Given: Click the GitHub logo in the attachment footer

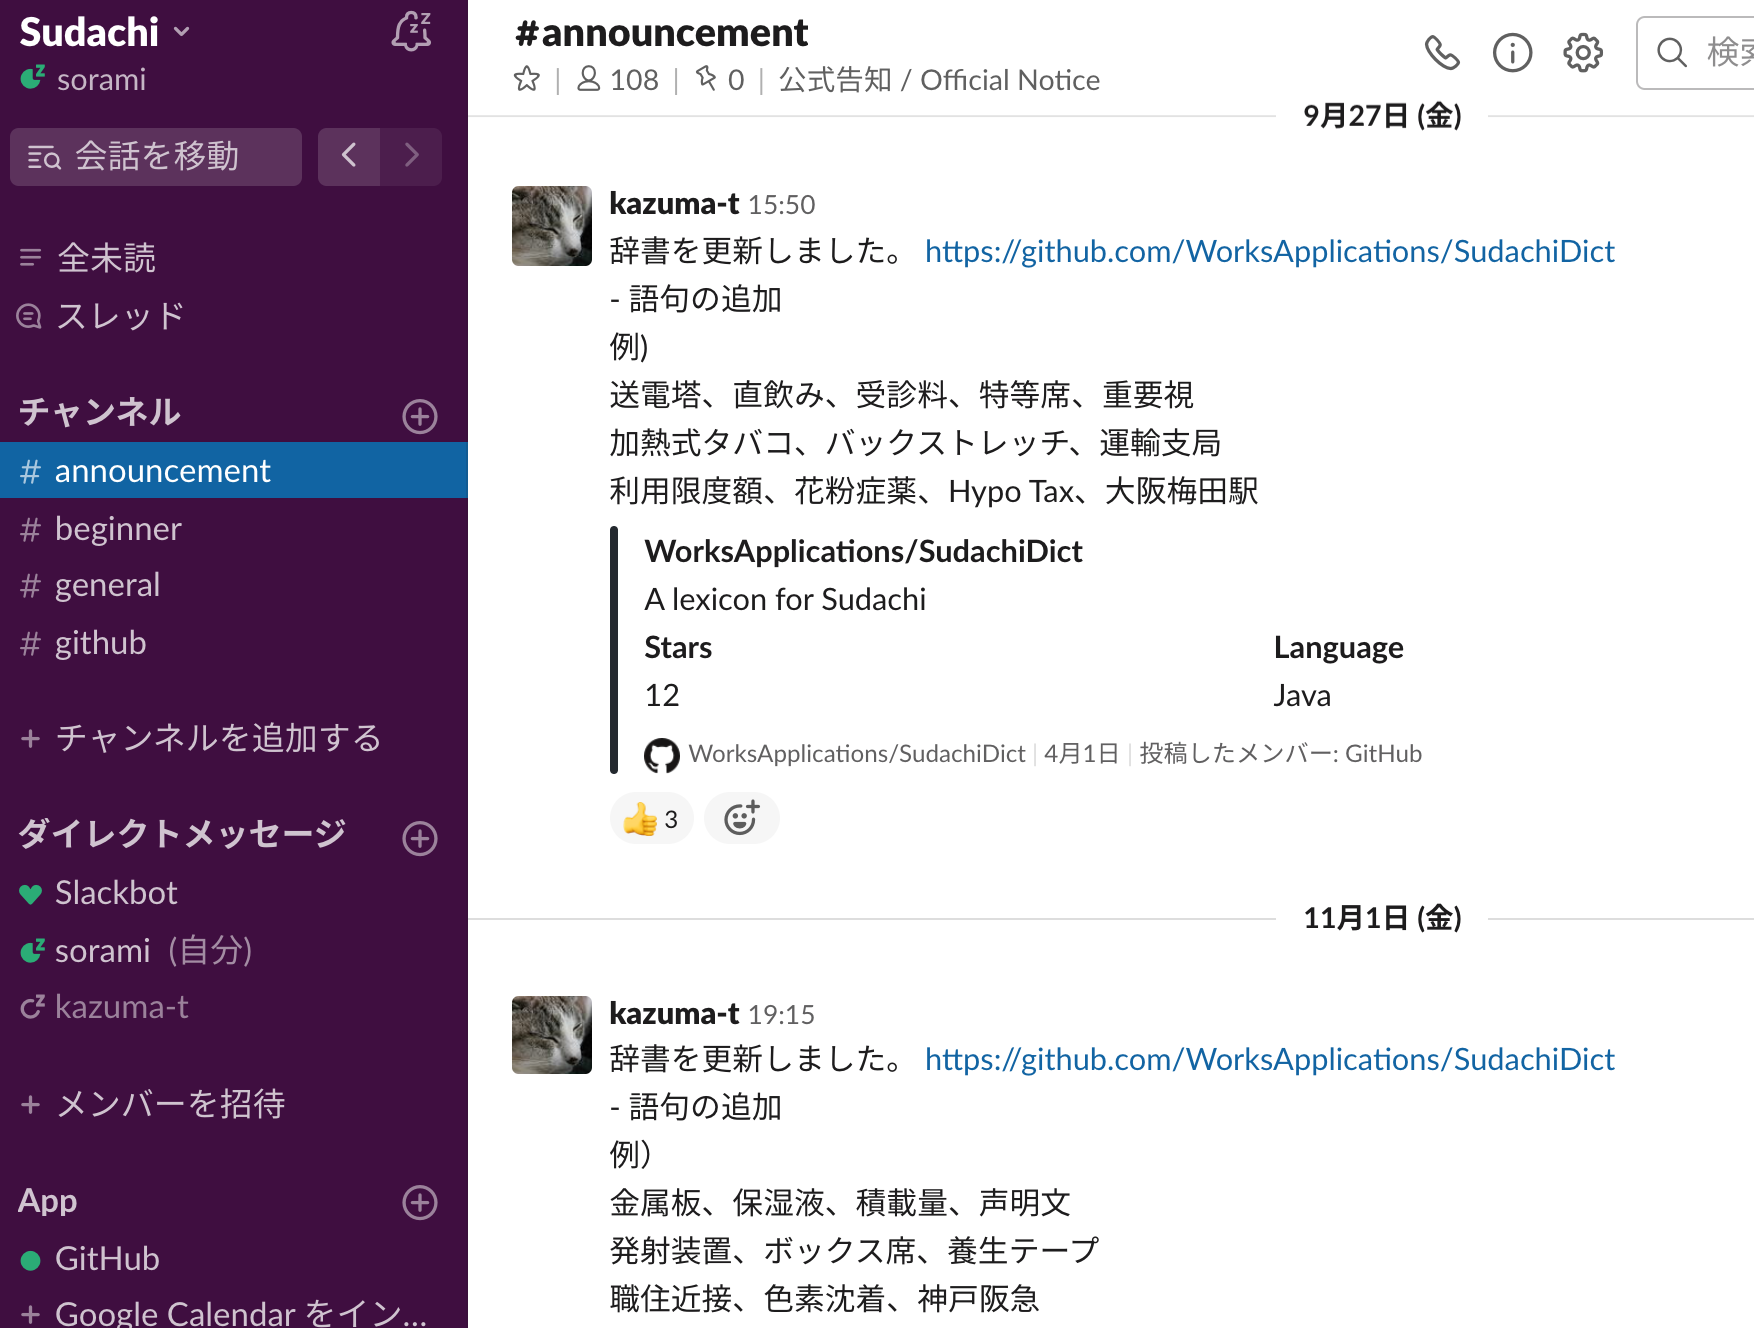Looking at the screenshot, I should [x=662, y=755].
